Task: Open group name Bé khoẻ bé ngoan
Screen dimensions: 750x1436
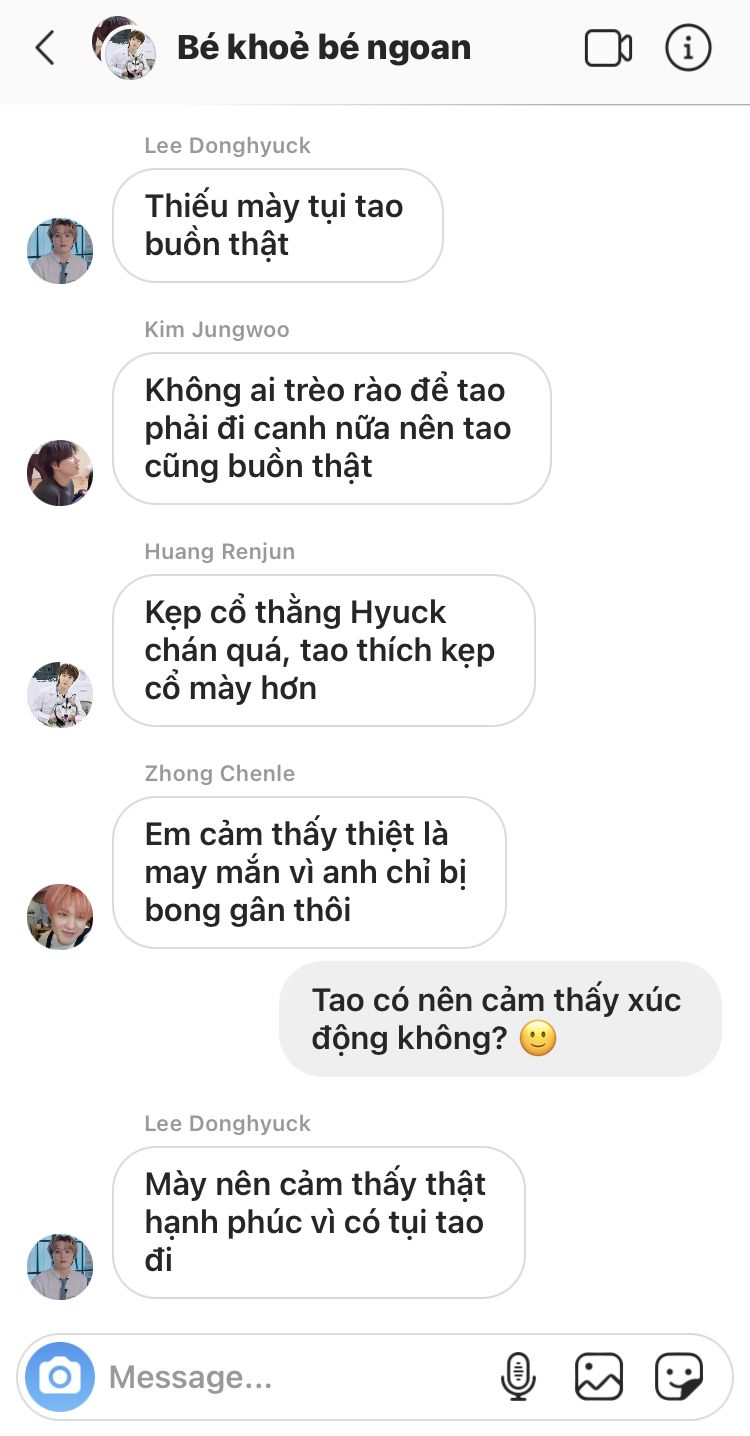Action: [x=324, y=48]
